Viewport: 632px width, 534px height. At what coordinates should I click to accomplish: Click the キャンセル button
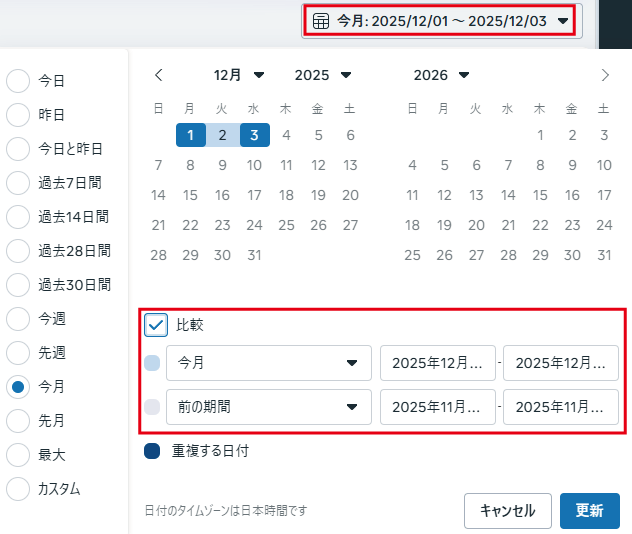(508, 510)
